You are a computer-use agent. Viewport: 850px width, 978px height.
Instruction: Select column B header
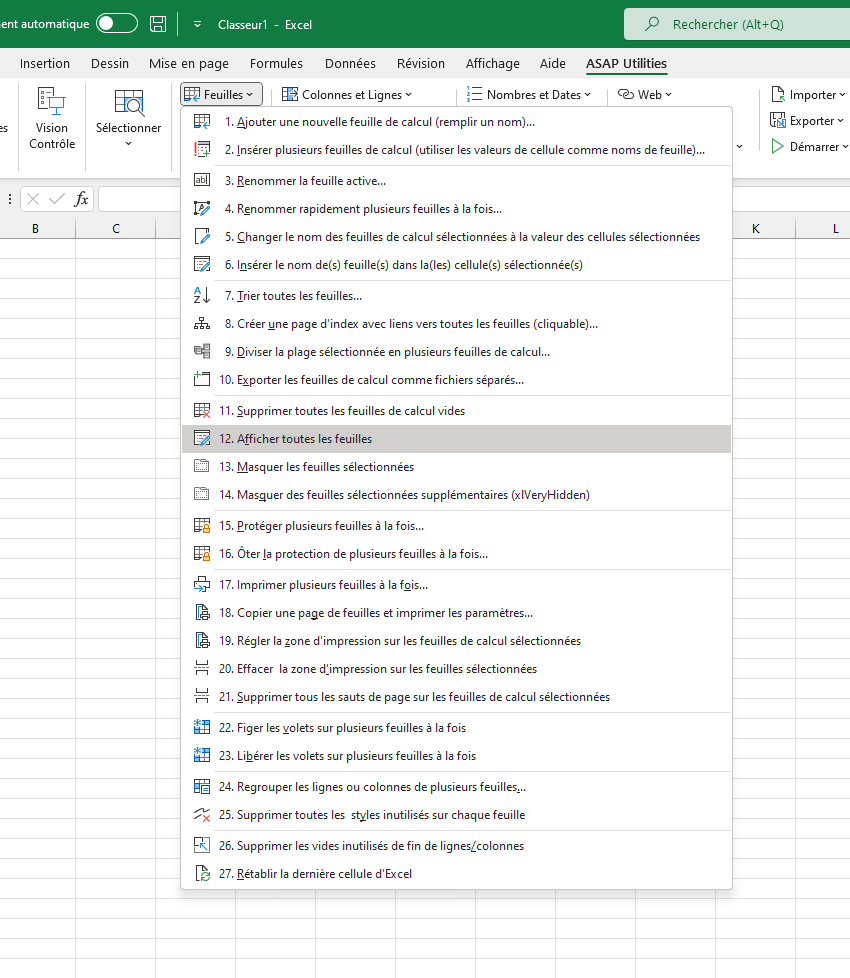point(36,229)
